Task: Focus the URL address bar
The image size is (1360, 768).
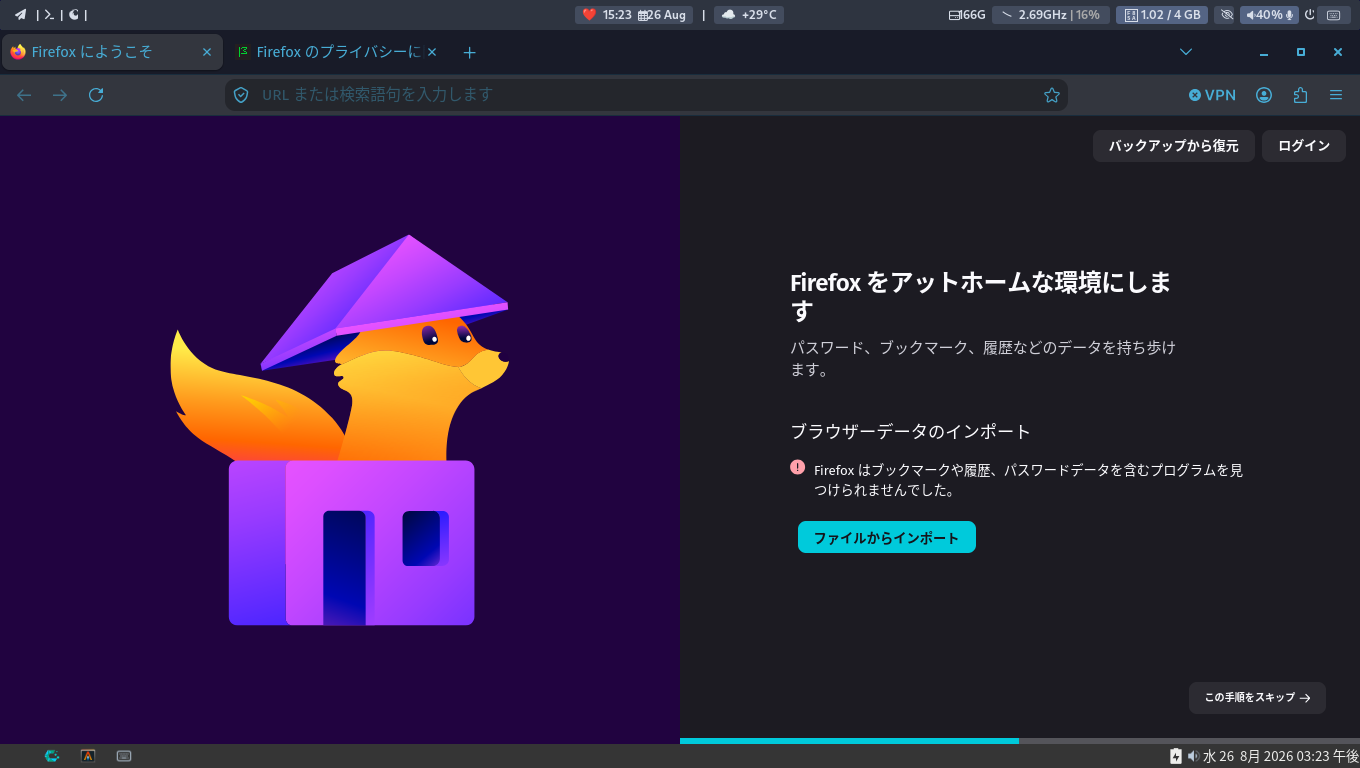Action: coord(646,95)
